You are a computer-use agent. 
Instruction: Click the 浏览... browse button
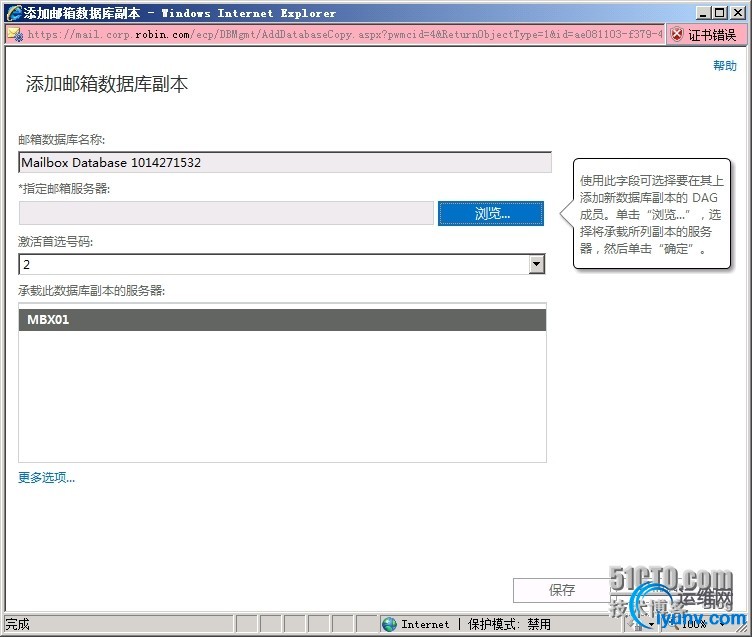click(x=491, y=213)
